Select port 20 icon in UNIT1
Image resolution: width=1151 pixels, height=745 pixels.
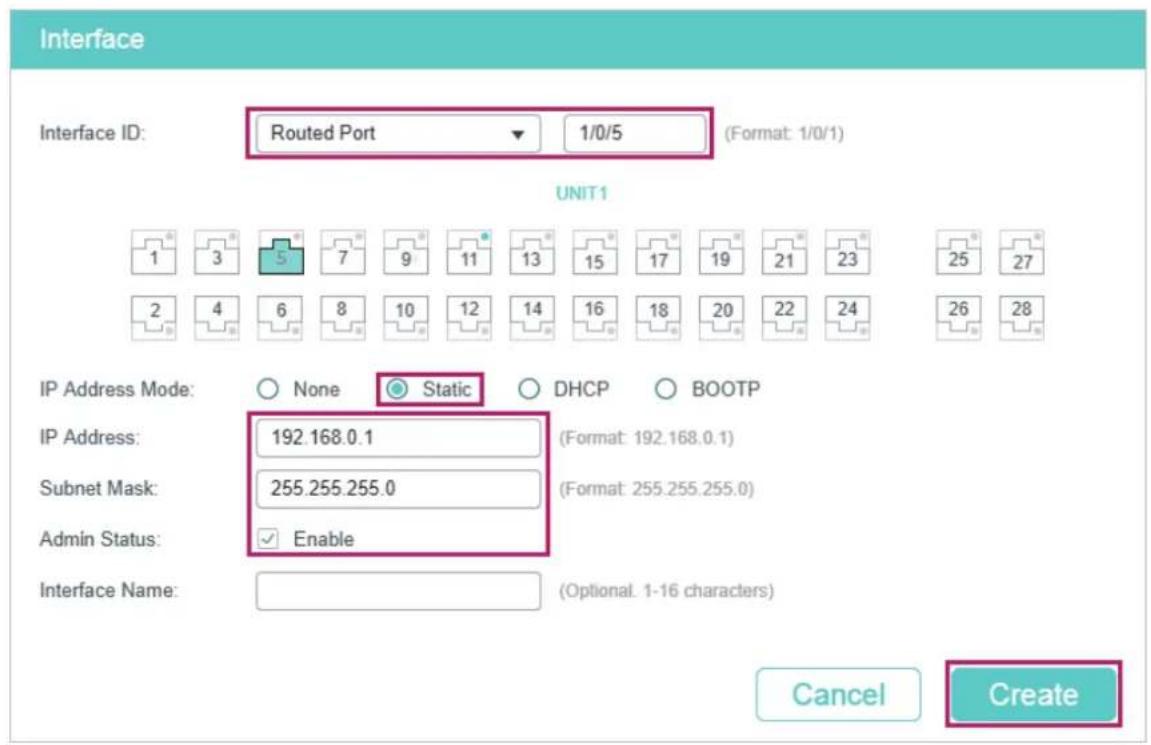coord(722,318)
